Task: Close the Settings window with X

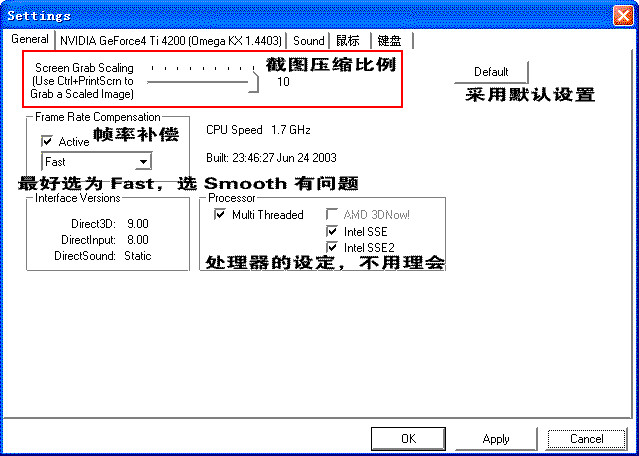Action: (x=621, y=14)
